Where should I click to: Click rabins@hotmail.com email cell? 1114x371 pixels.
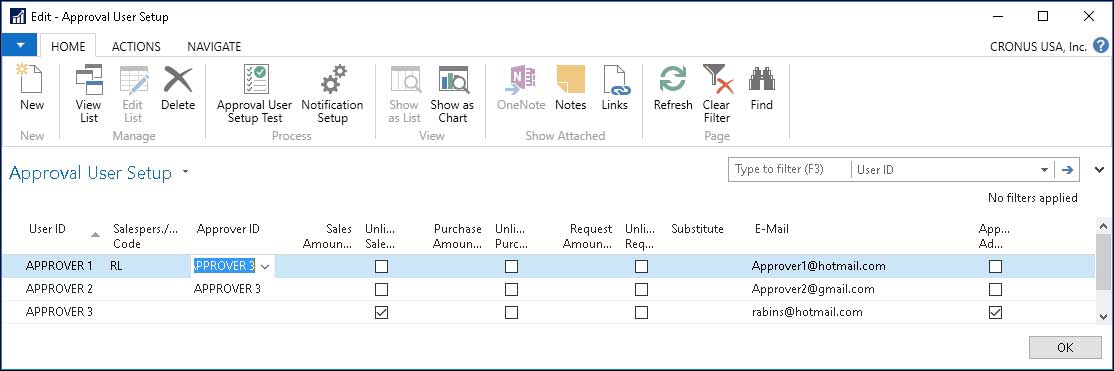(807, 312)
